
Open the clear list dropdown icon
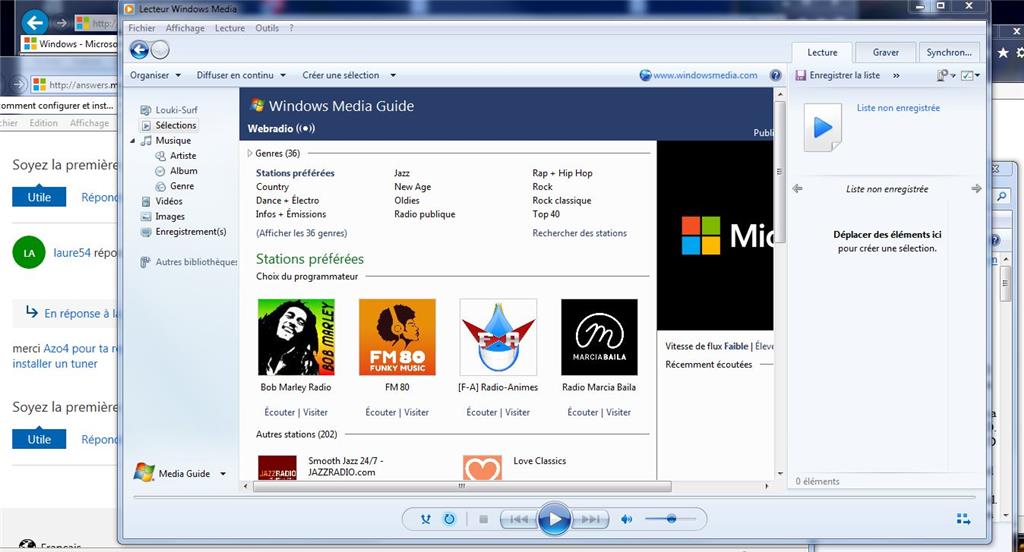[946, 75]
